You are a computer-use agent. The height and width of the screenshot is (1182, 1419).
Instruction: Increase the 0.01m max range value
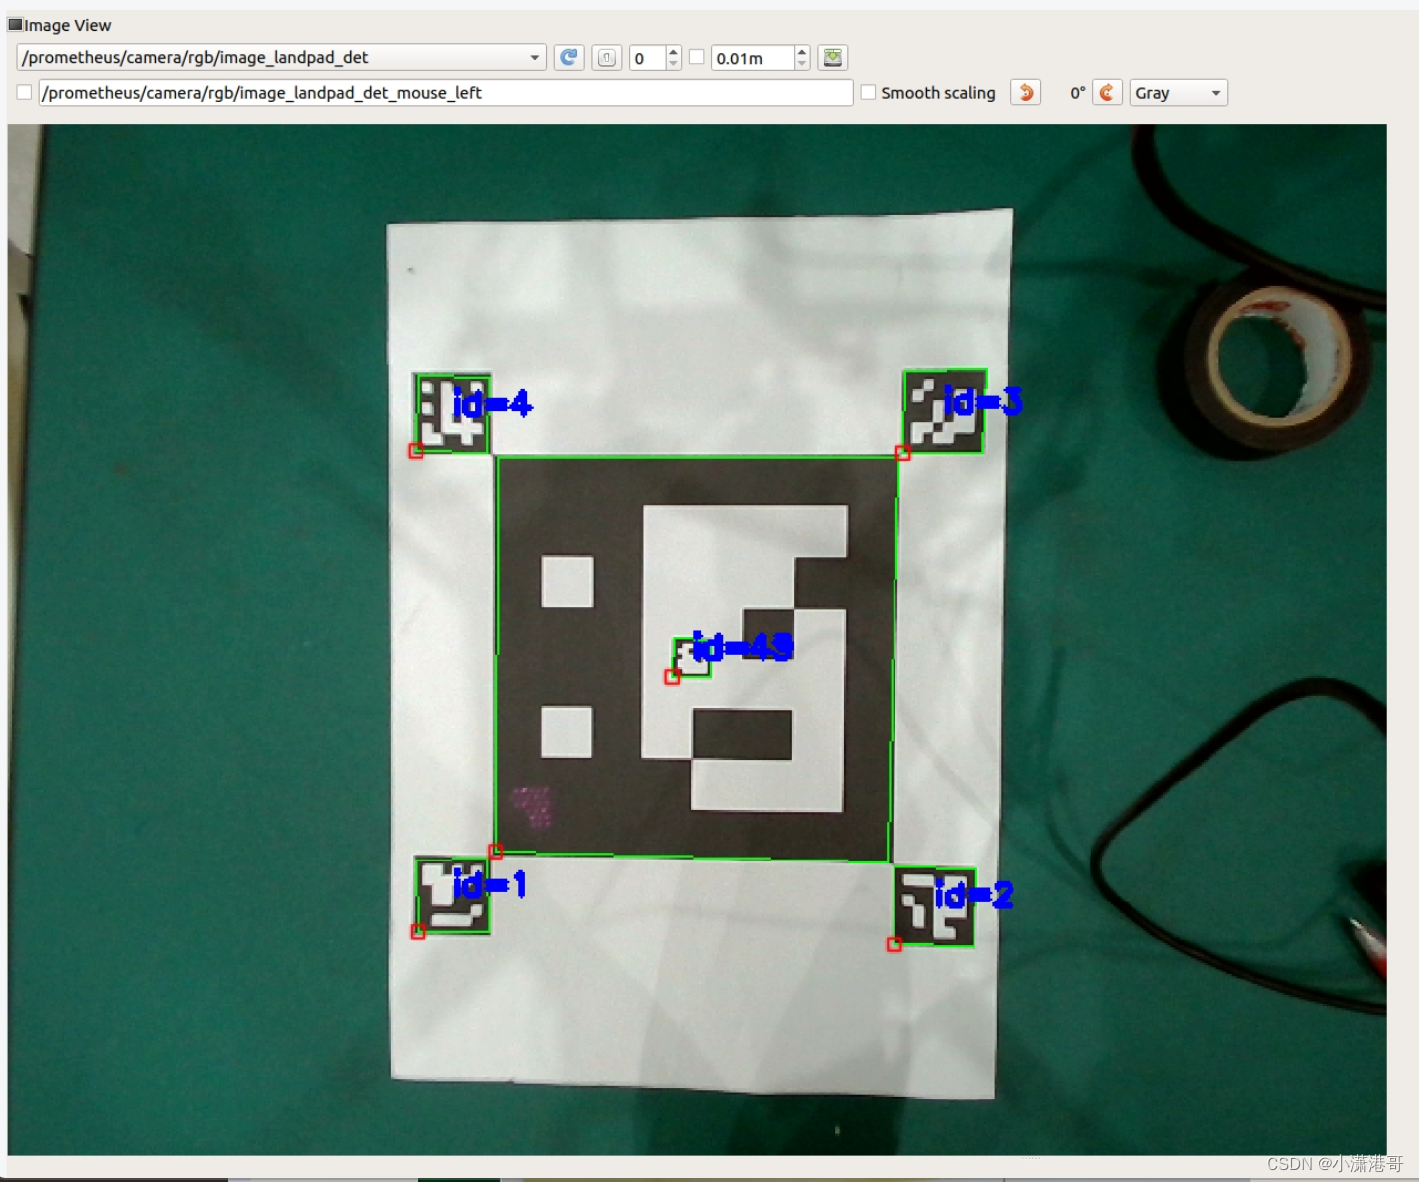[801, 52]
